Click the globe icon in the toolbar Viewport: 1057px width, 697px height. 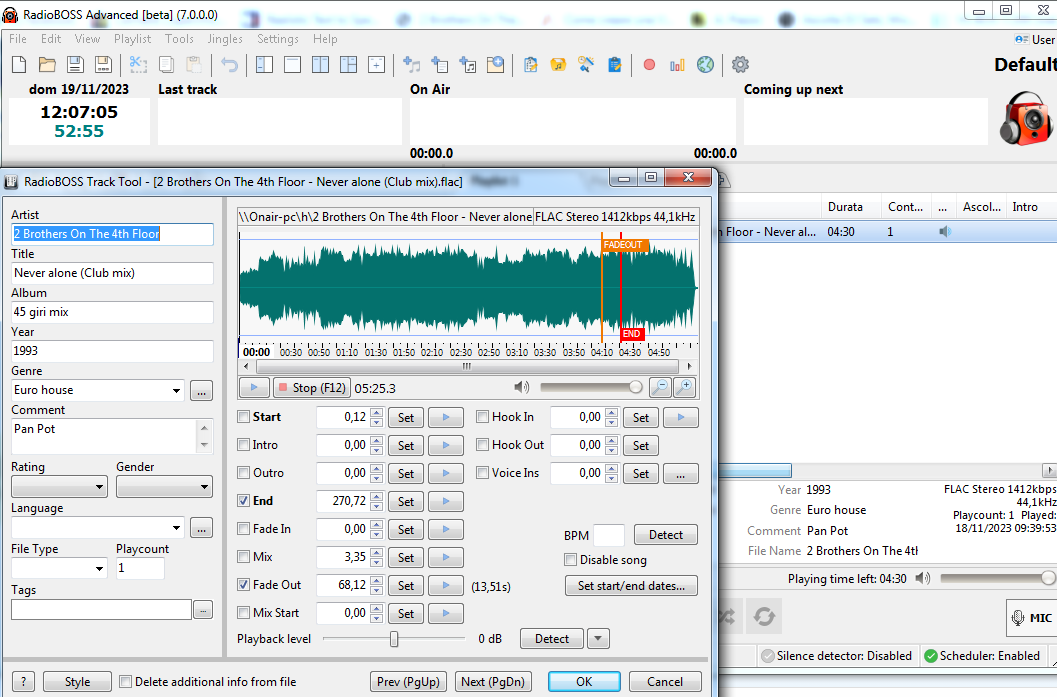point(706,65)
